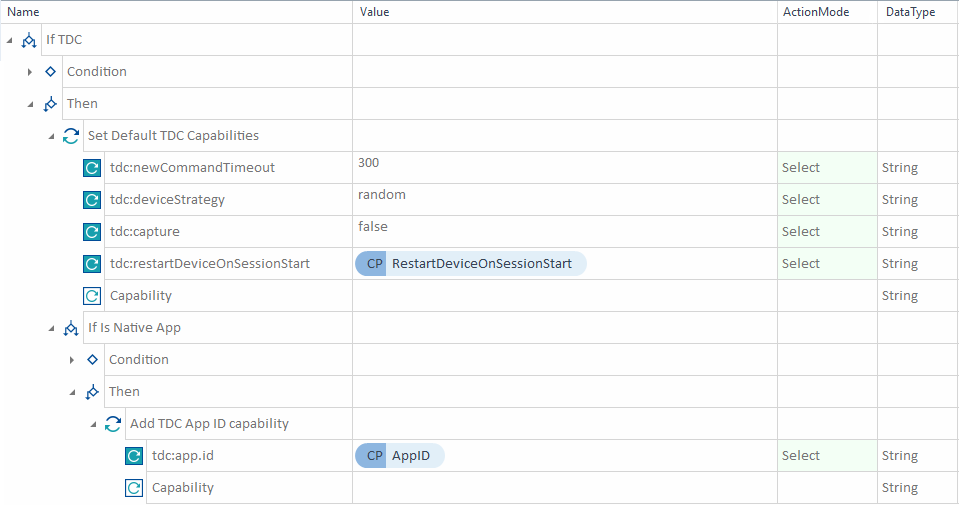Collapse the If TDC node

(10, 41)
